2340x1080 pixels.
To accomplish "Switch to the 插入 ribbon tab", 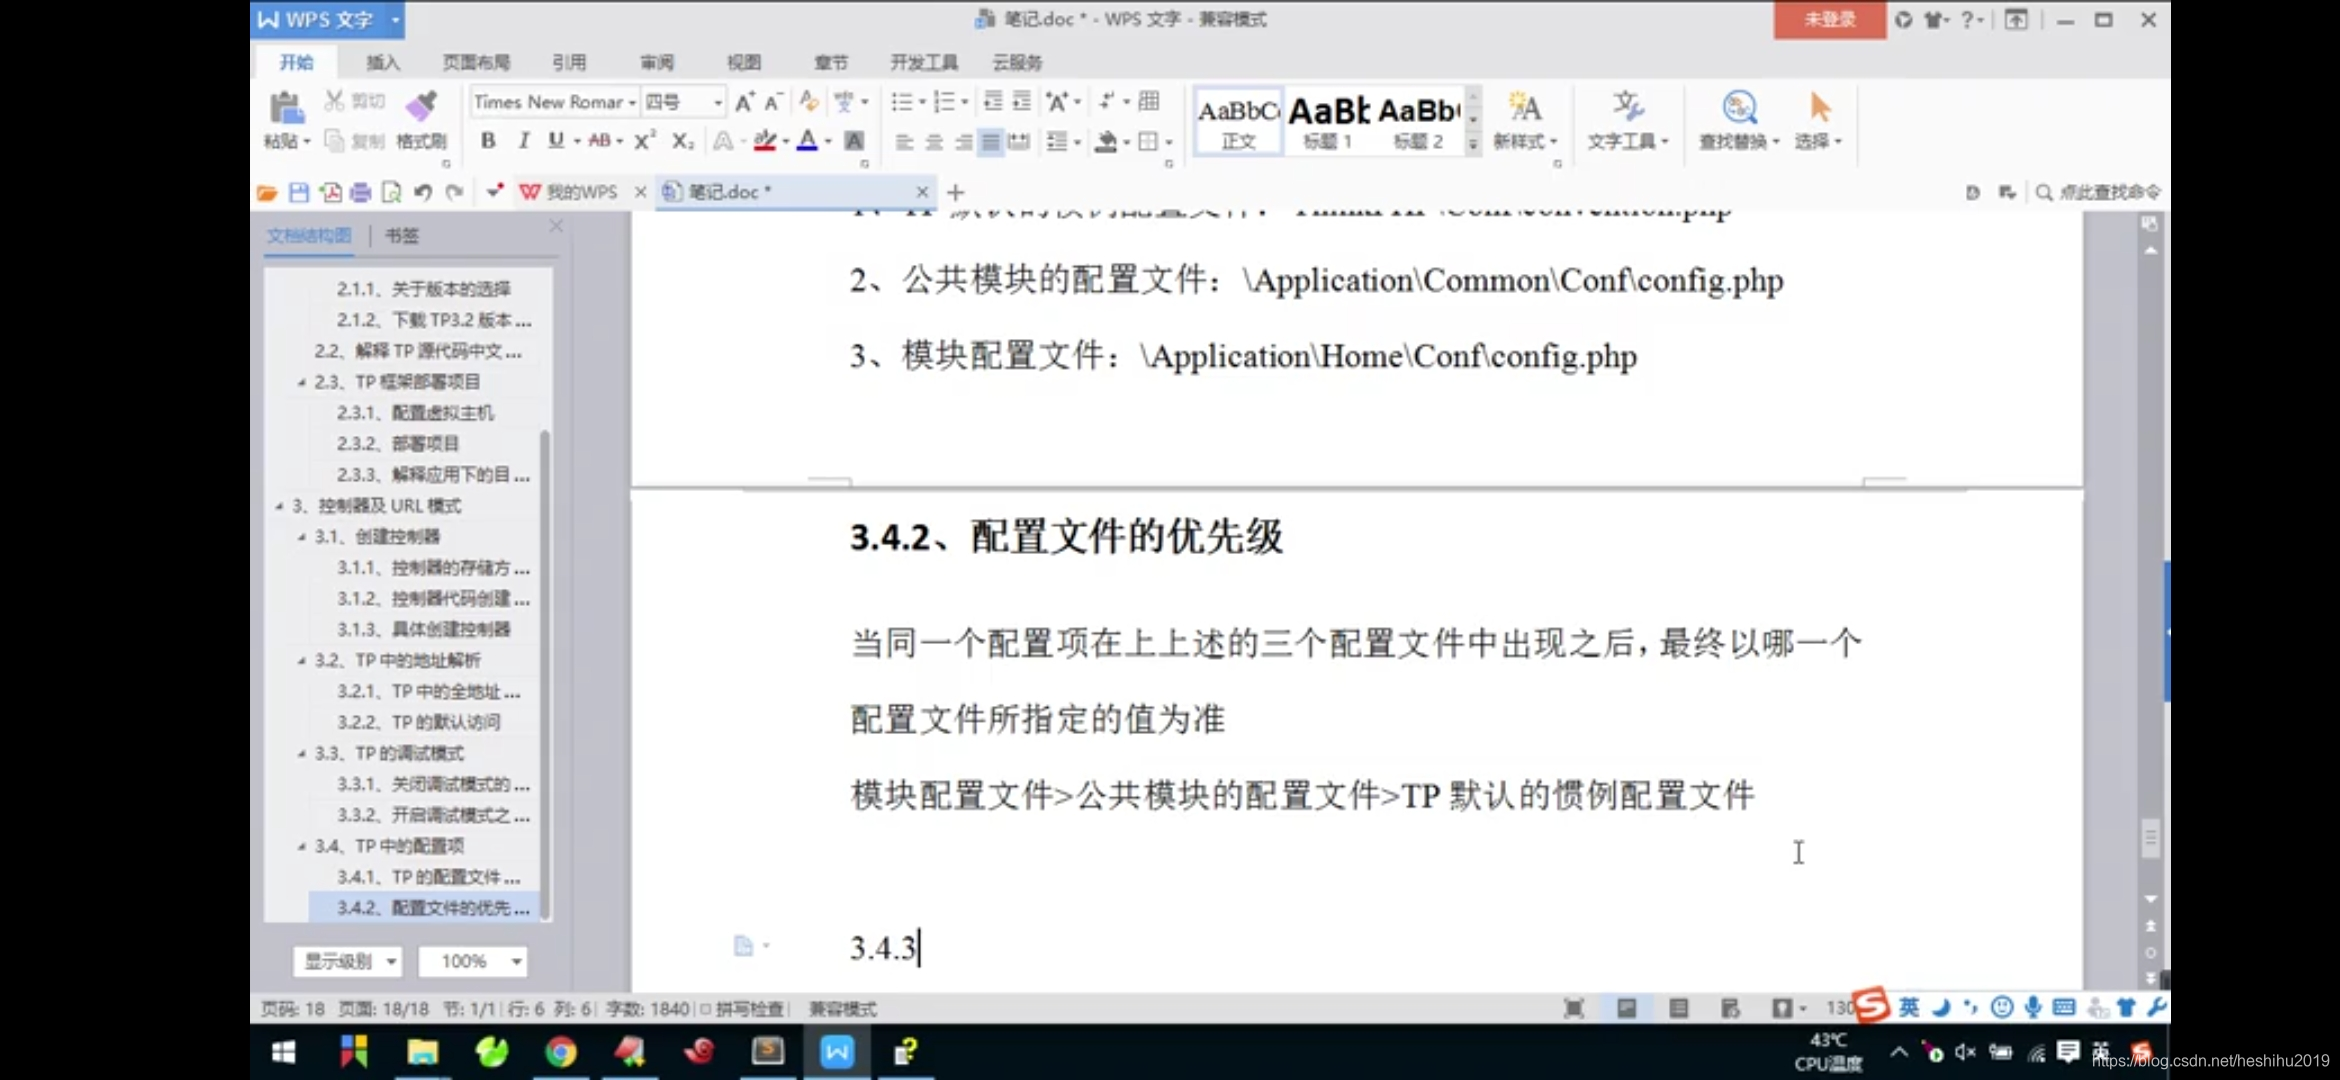I will point(382,63).
